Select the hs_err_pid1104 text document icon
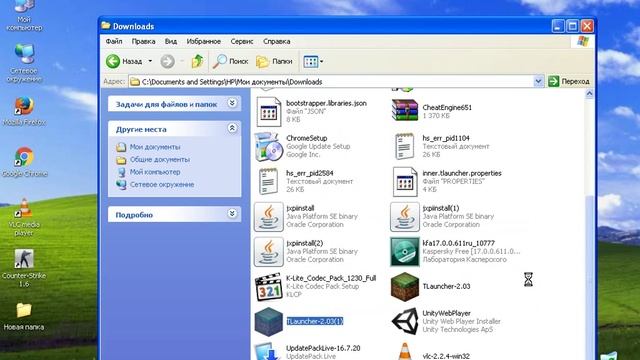The height and width of the screenshot is (360, 640). pos(404,147)
